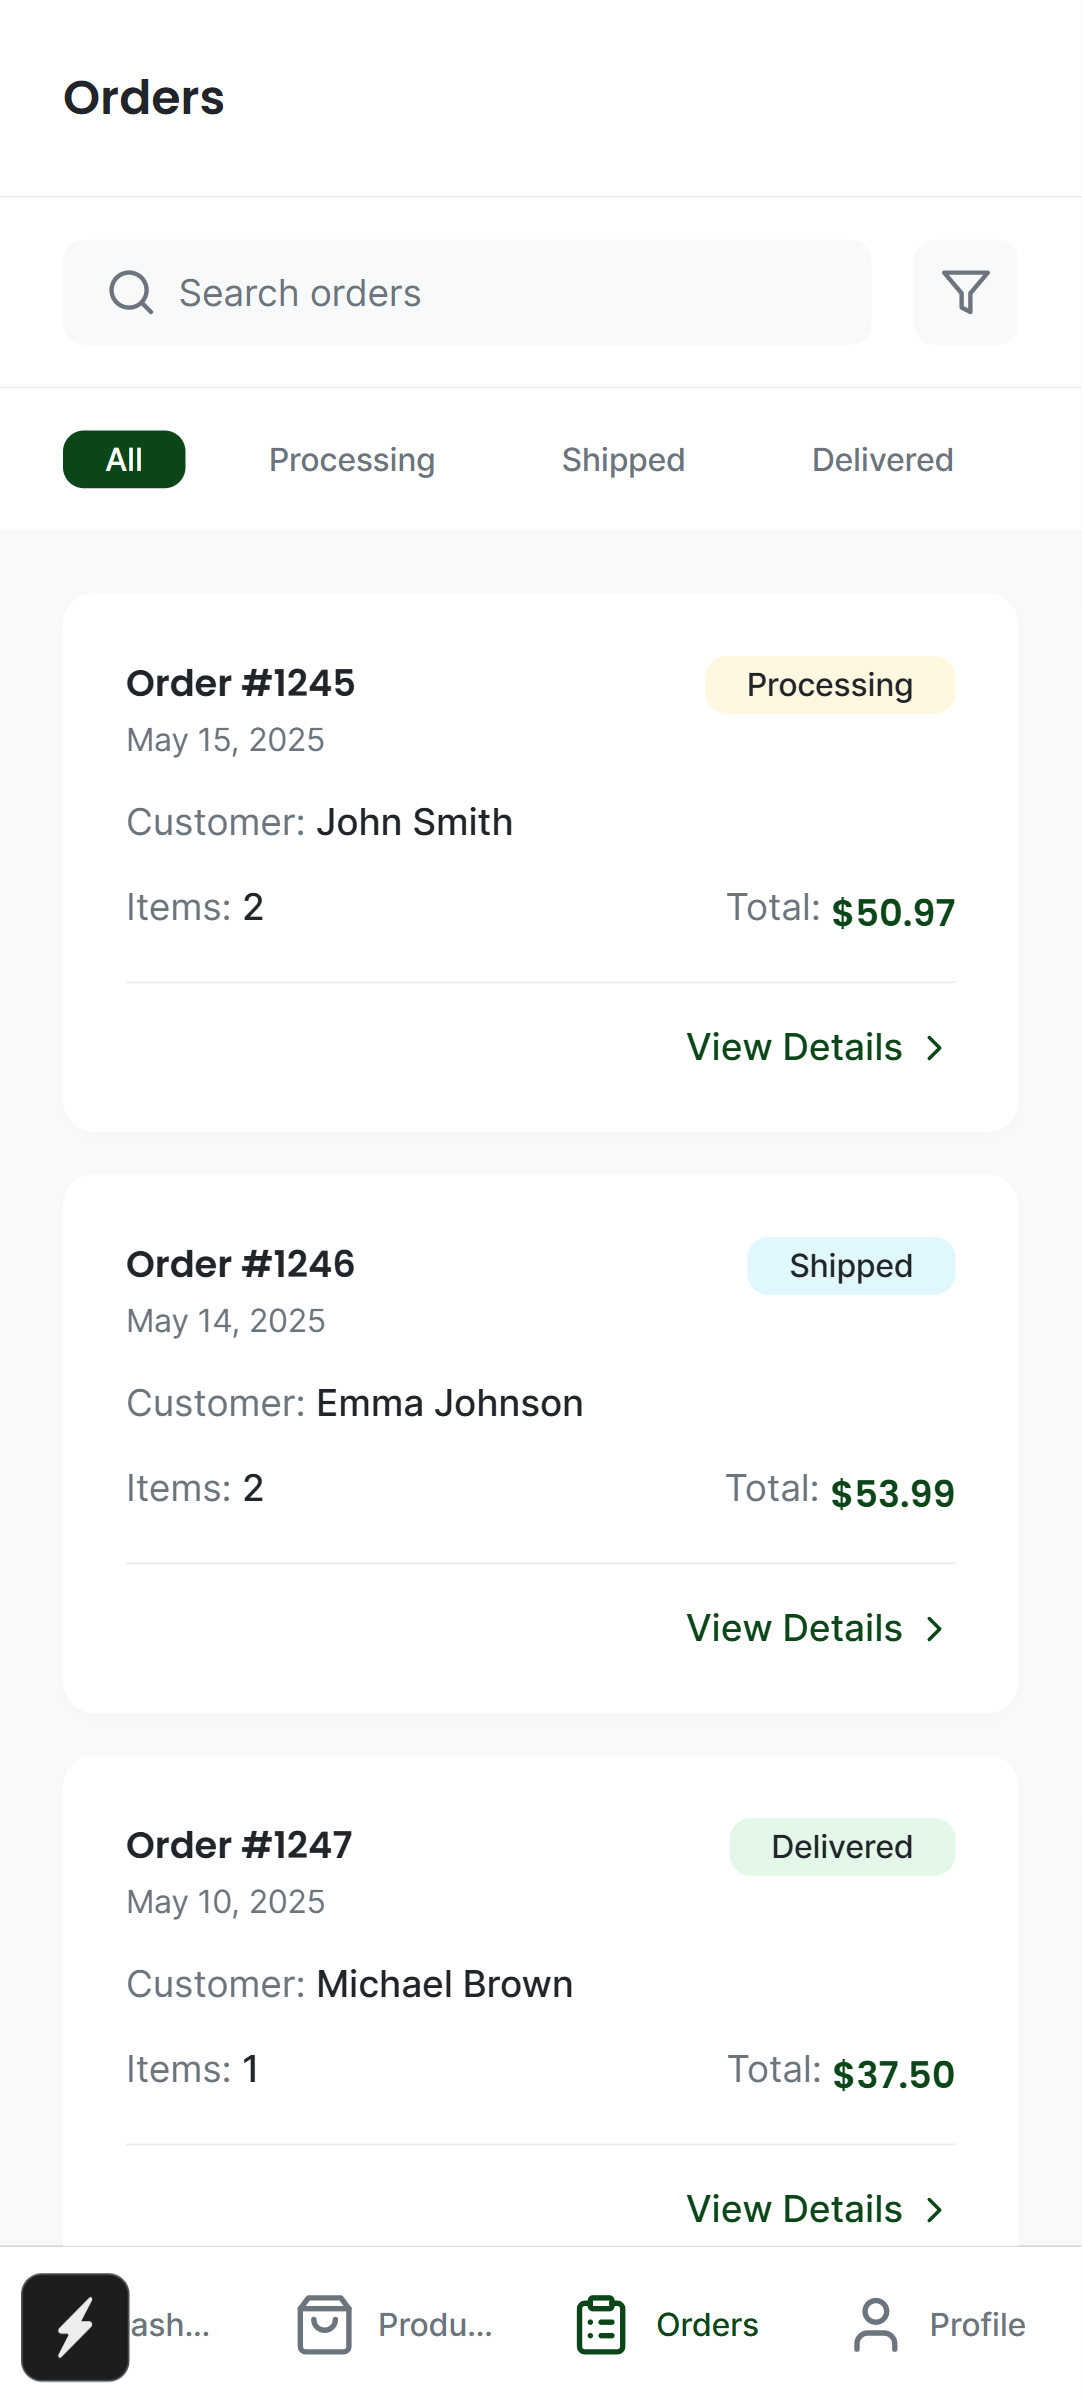The image size is (1082, 2402).
Task: Click the Shipped status badge on #1246
Action: pyautogui.click(x=851, y=1266)
